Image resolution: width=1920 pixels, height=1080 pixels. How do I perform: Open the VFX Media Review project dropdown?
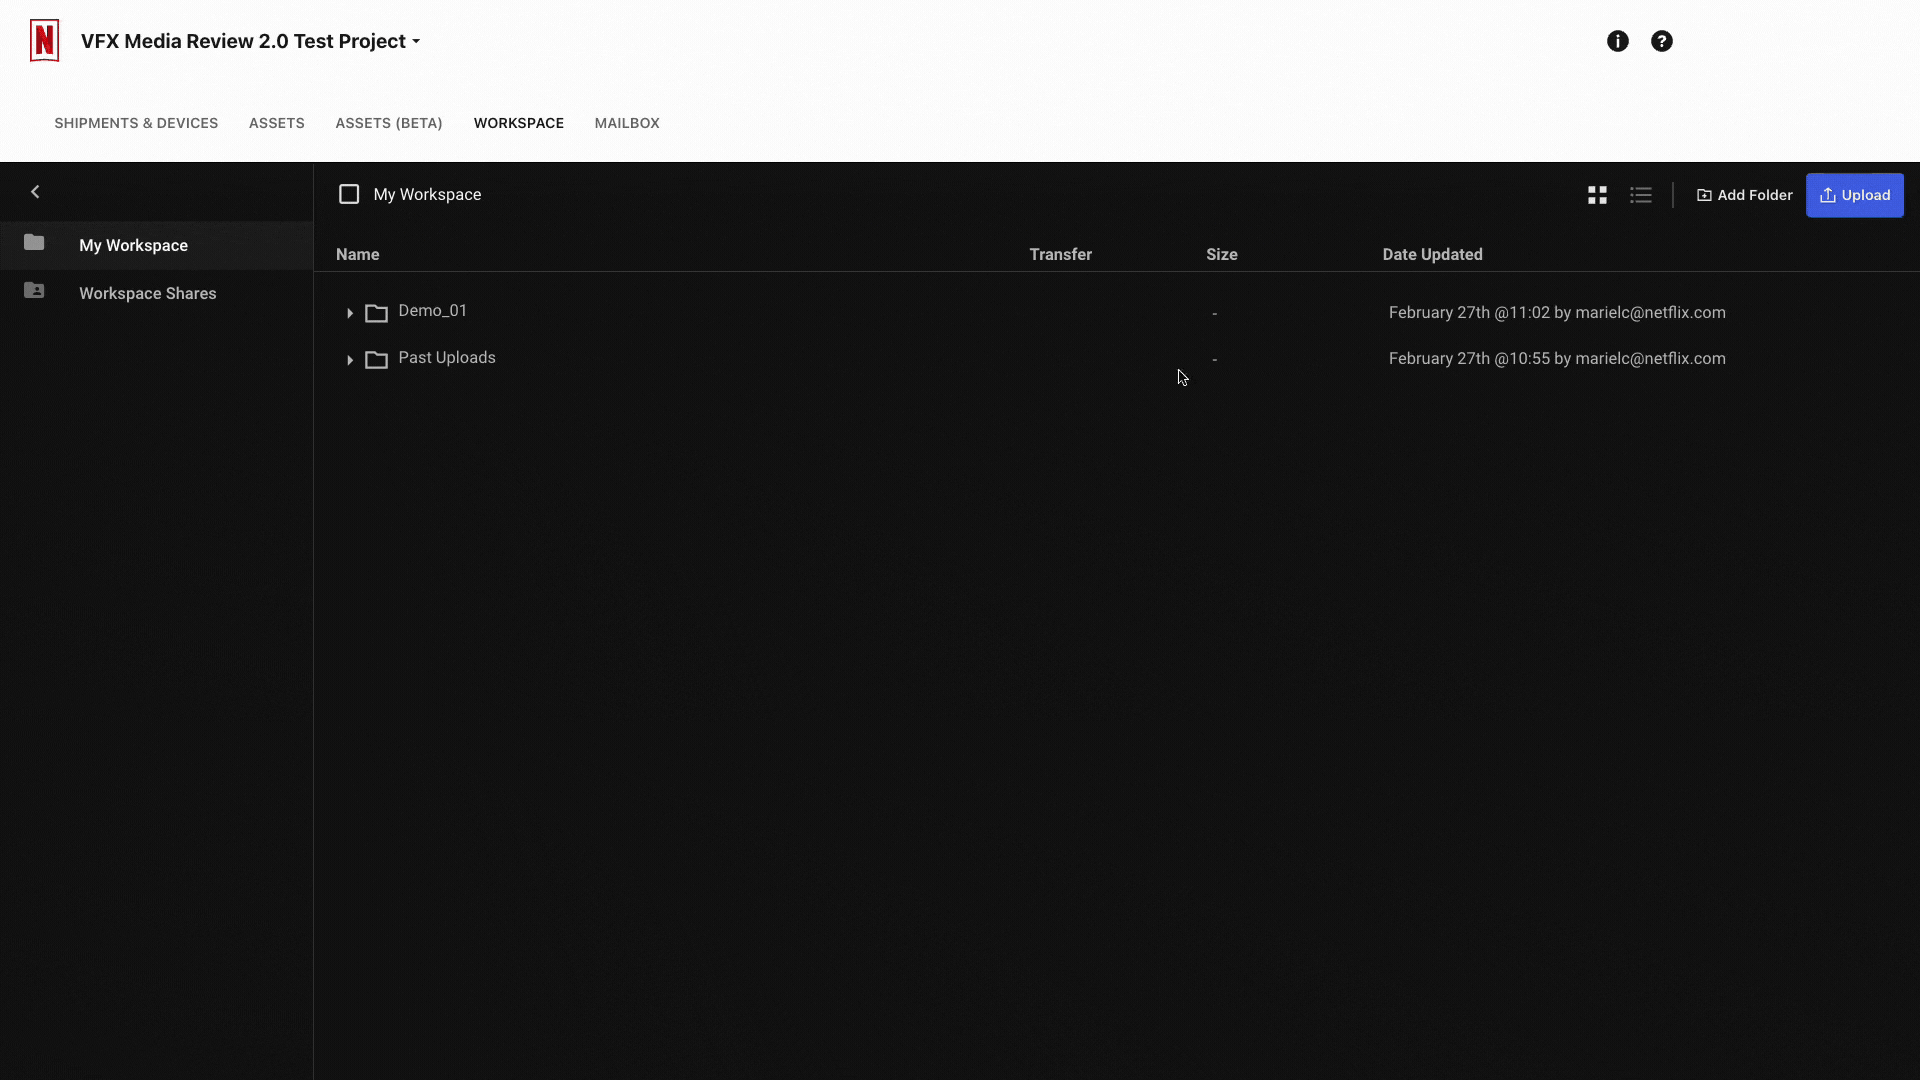(417, 41)
